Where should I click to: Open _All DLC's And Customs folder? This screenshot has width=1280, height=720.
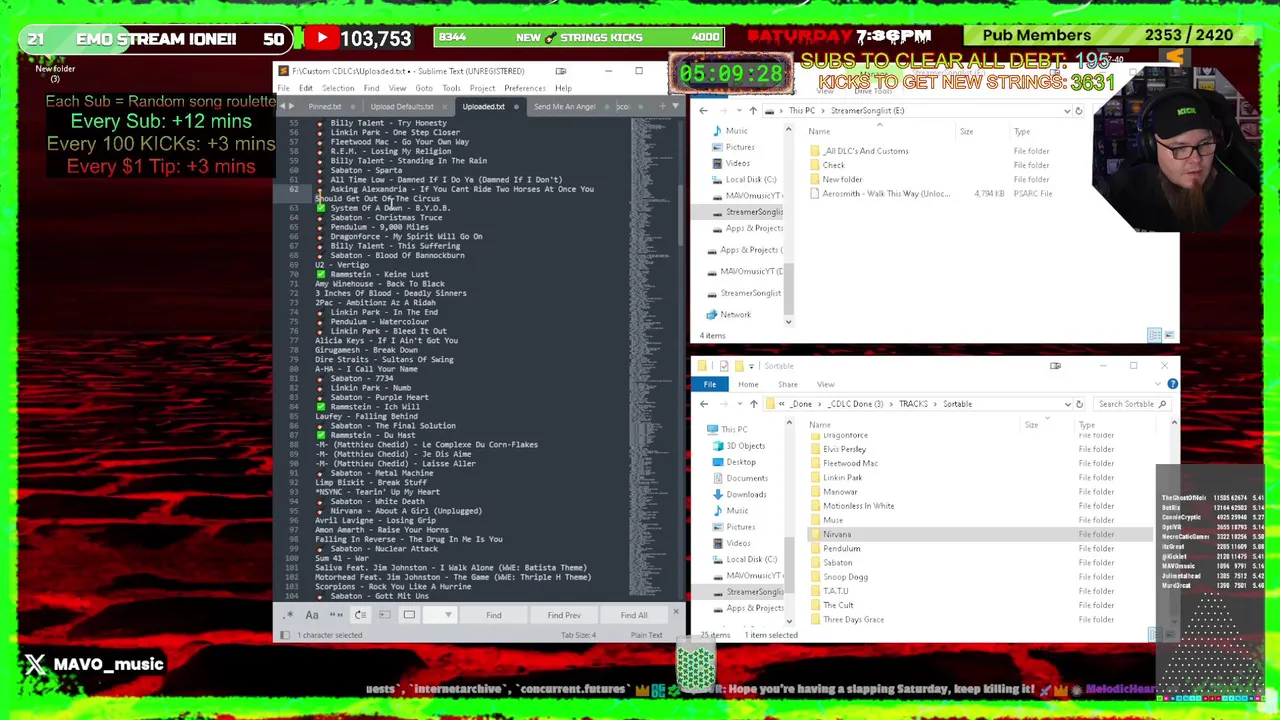(866, 151)
